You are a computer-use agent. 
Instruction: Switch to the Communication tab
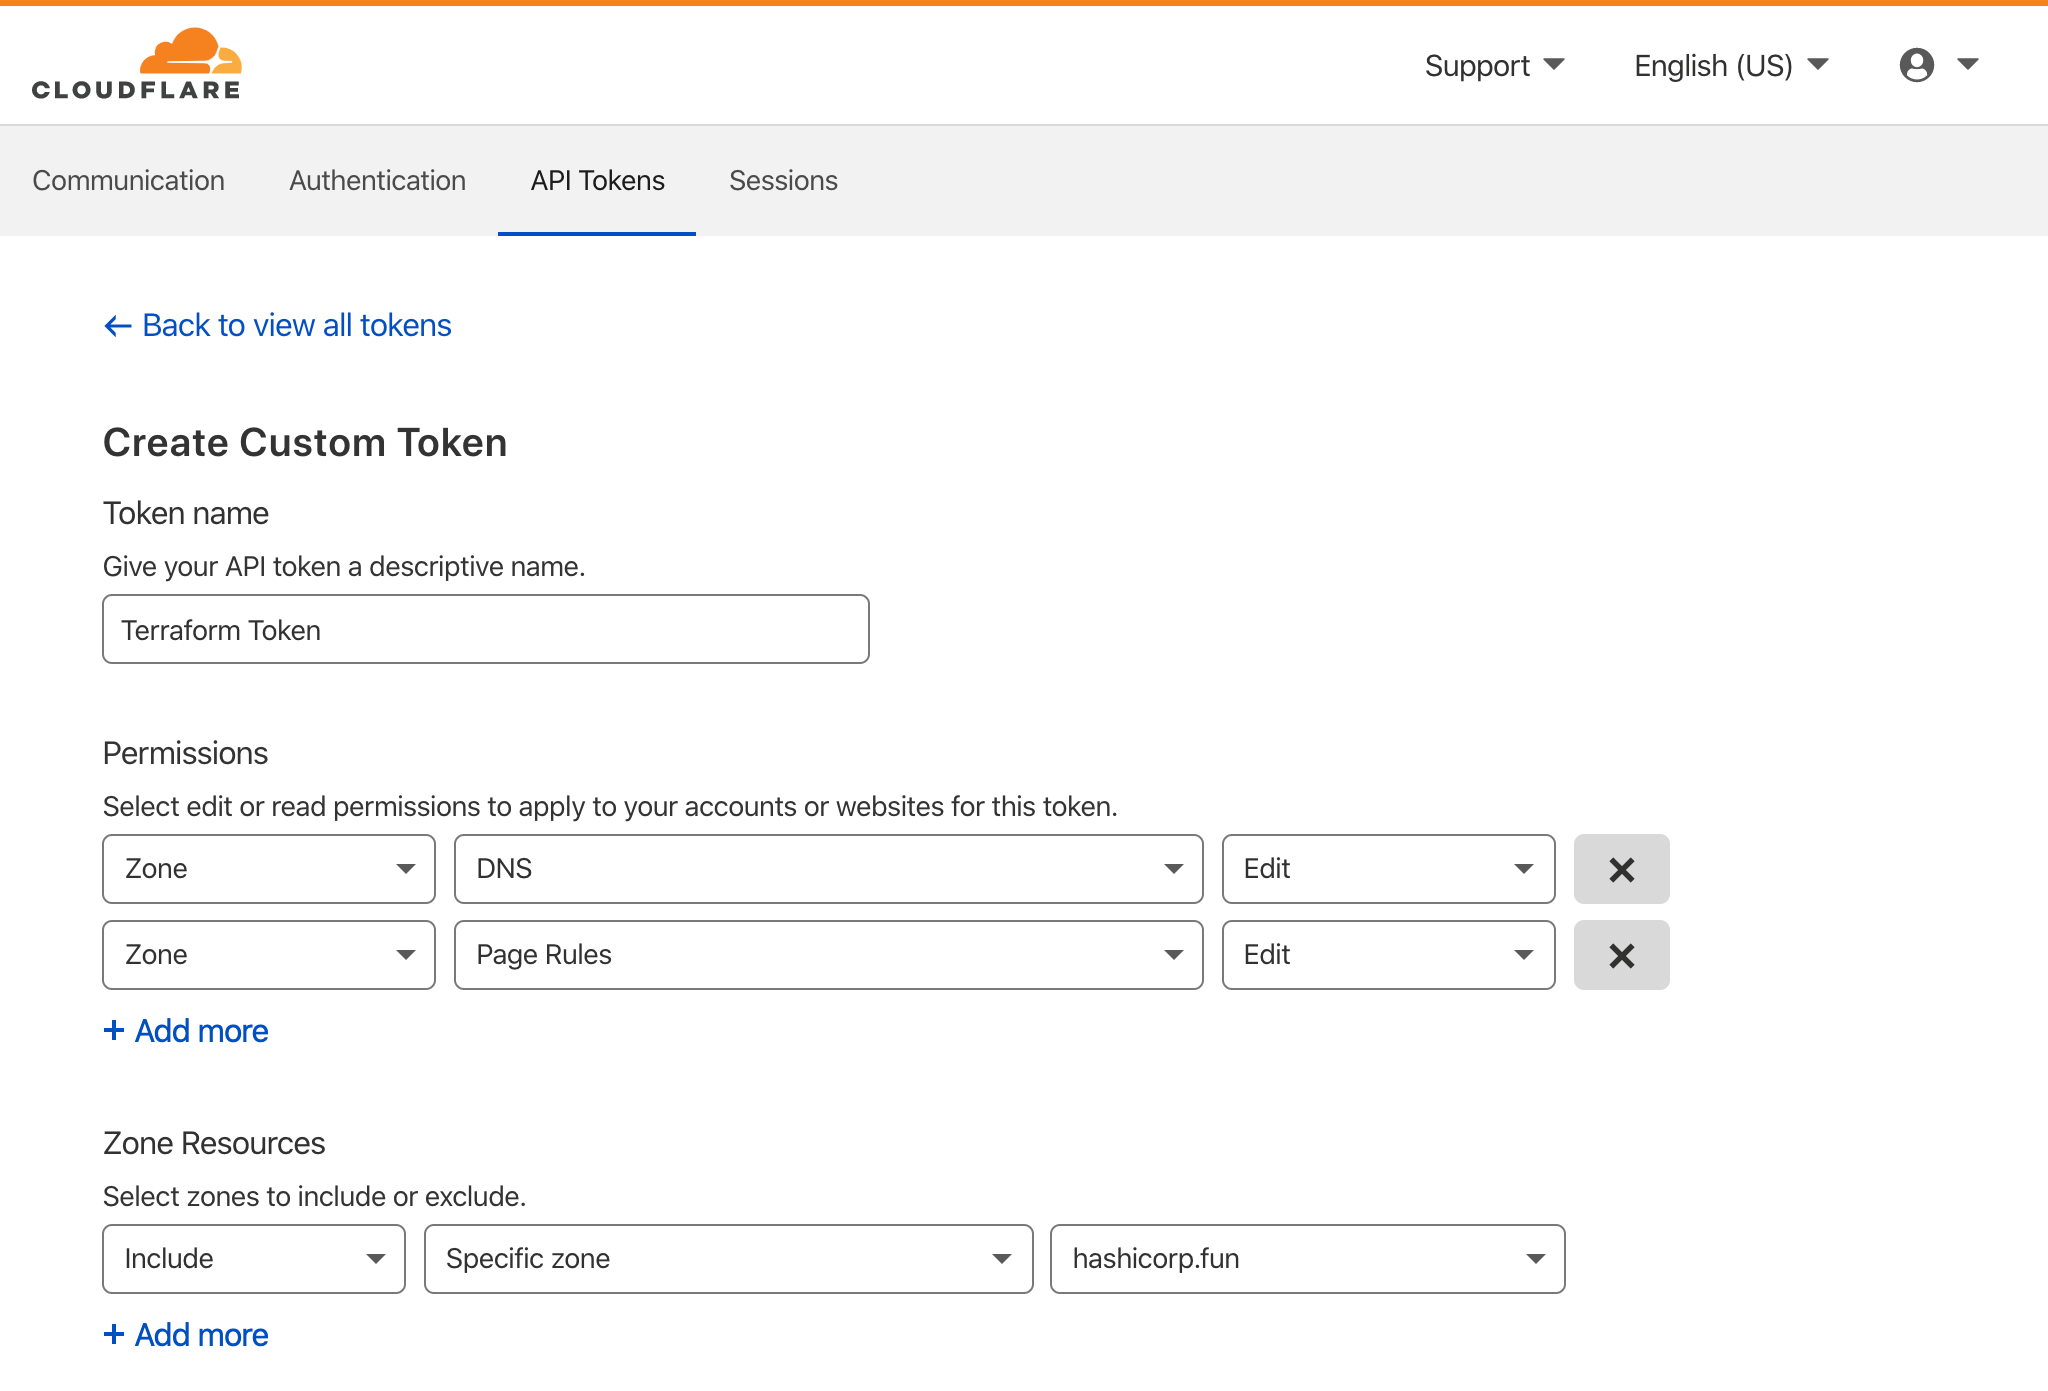tap(128, 181)
